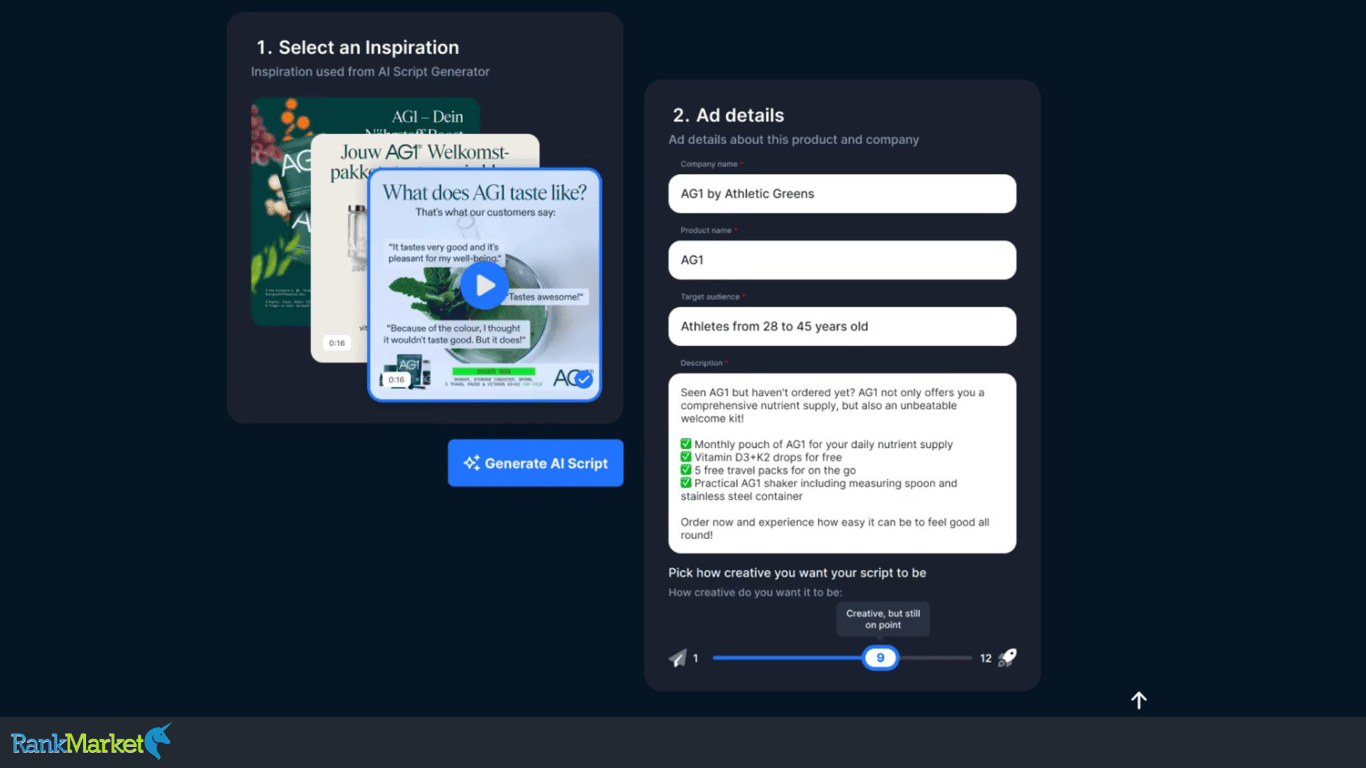
Task: Click the paper plane icon at slider minimum
Action: click(x=678, y=658)
